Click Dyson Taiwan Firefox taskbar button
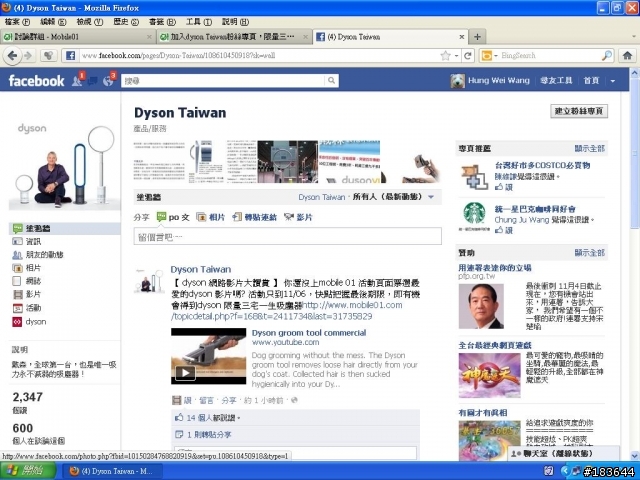The image size is (640, 480). pyautogui.click(x=112, y=471)
